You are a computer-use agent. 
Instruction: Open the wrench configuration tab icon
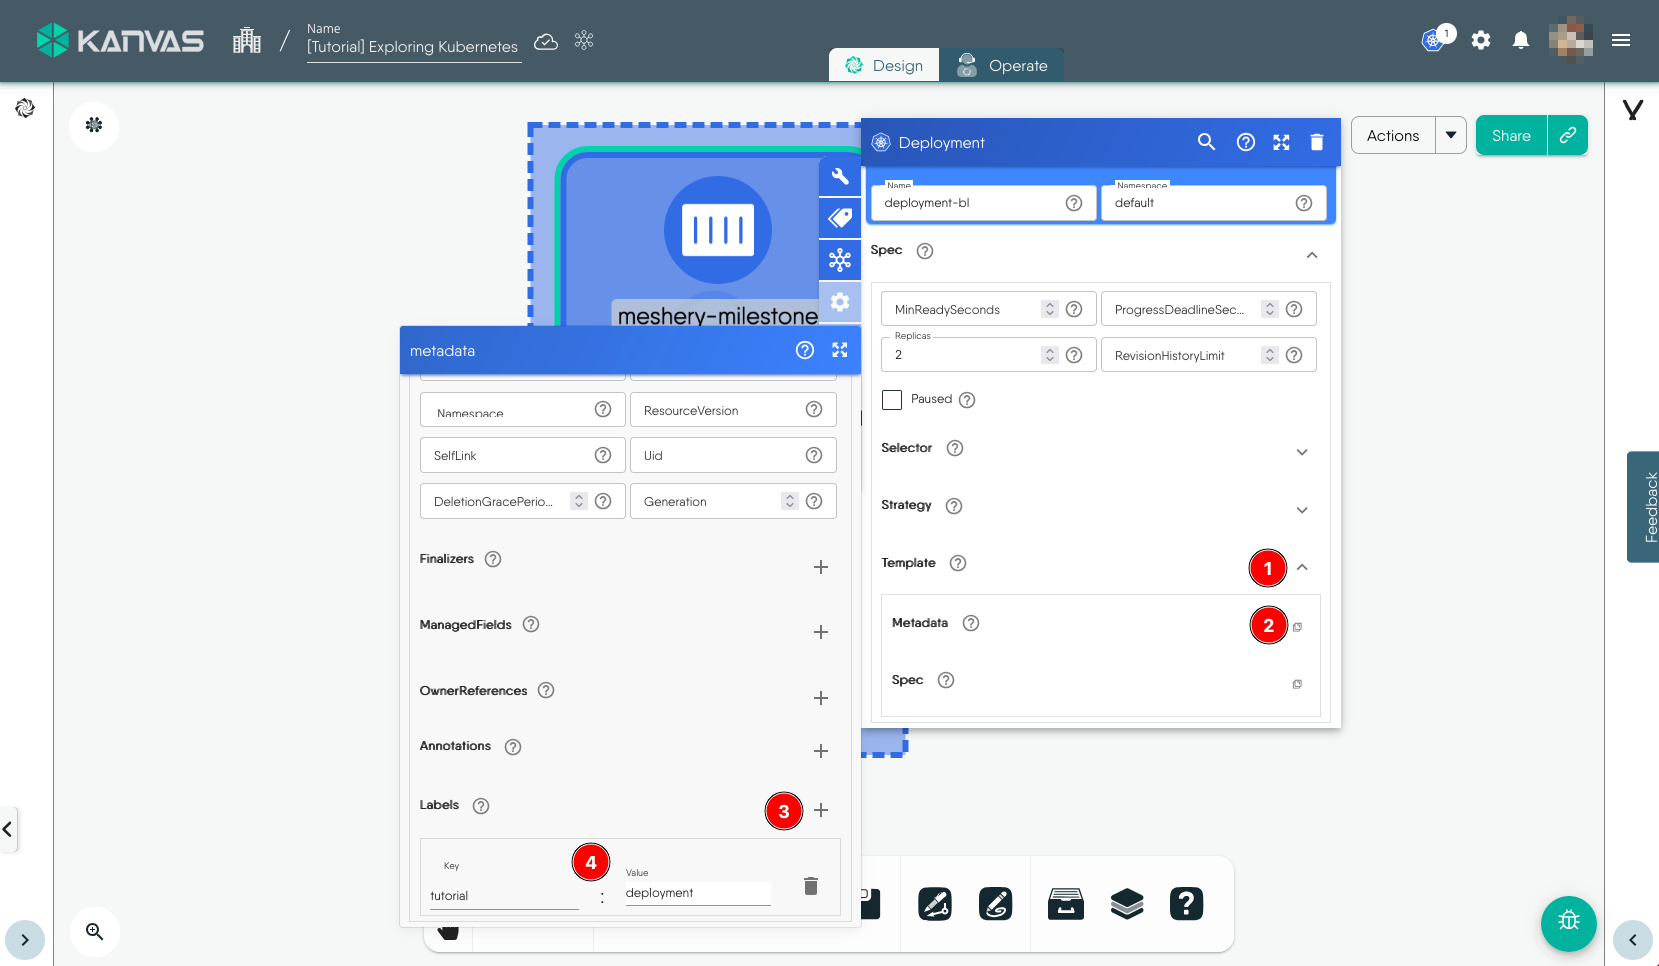tap(840, 177)
